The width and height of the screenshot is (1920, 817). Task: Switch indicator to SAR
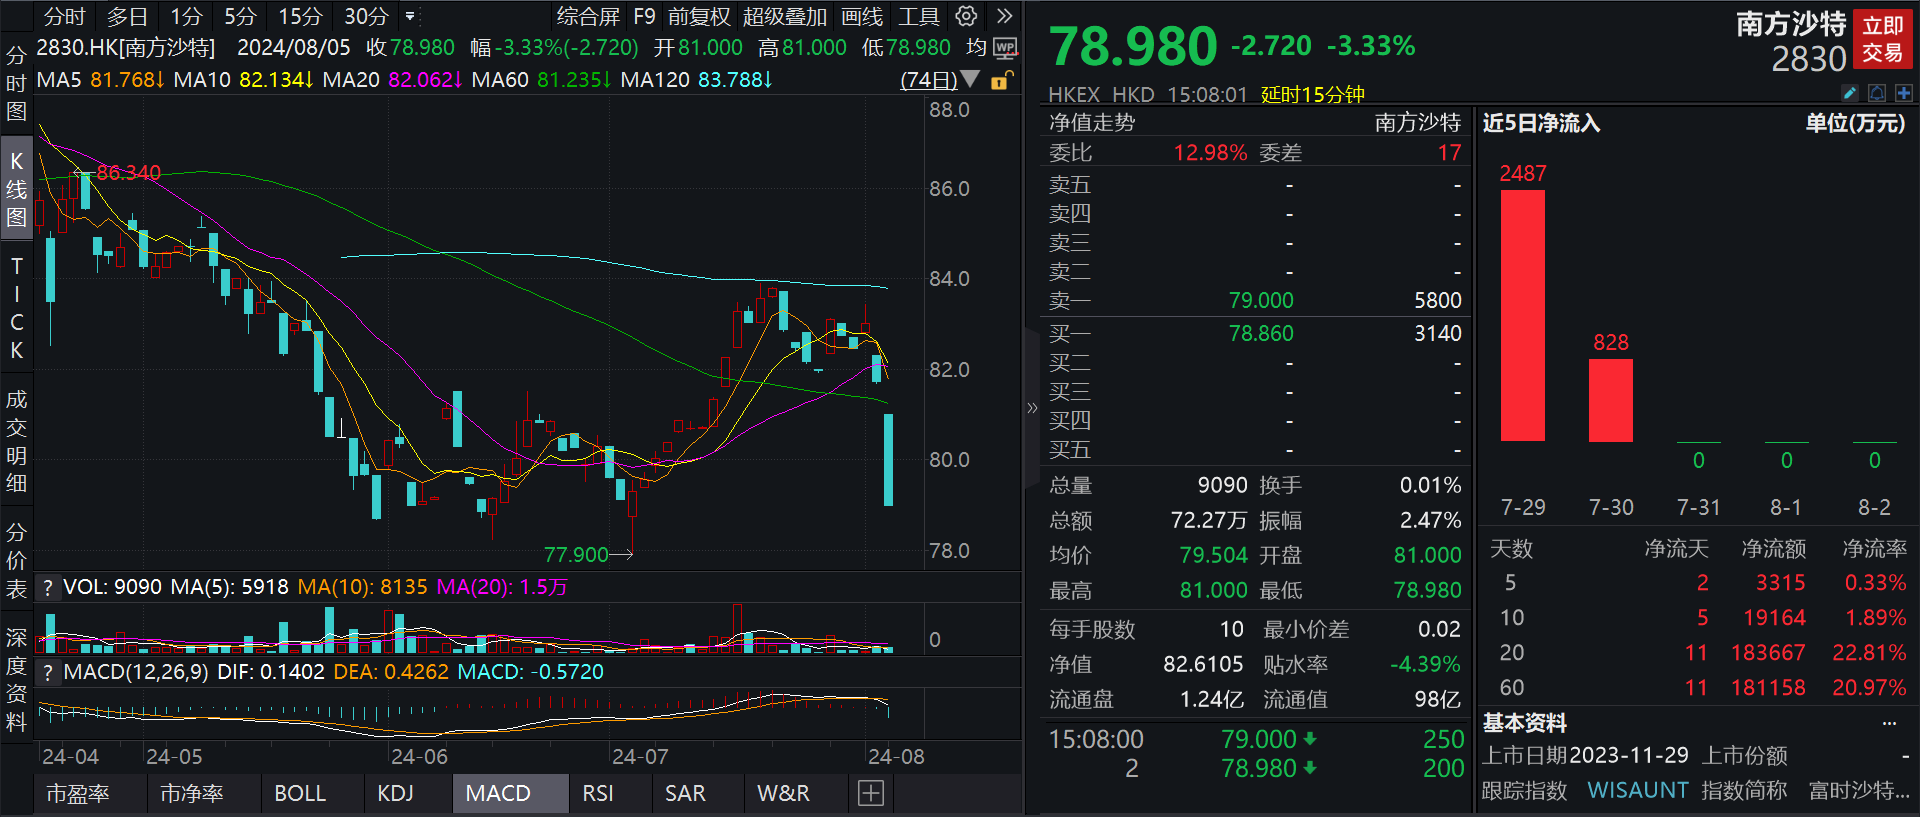685,793
